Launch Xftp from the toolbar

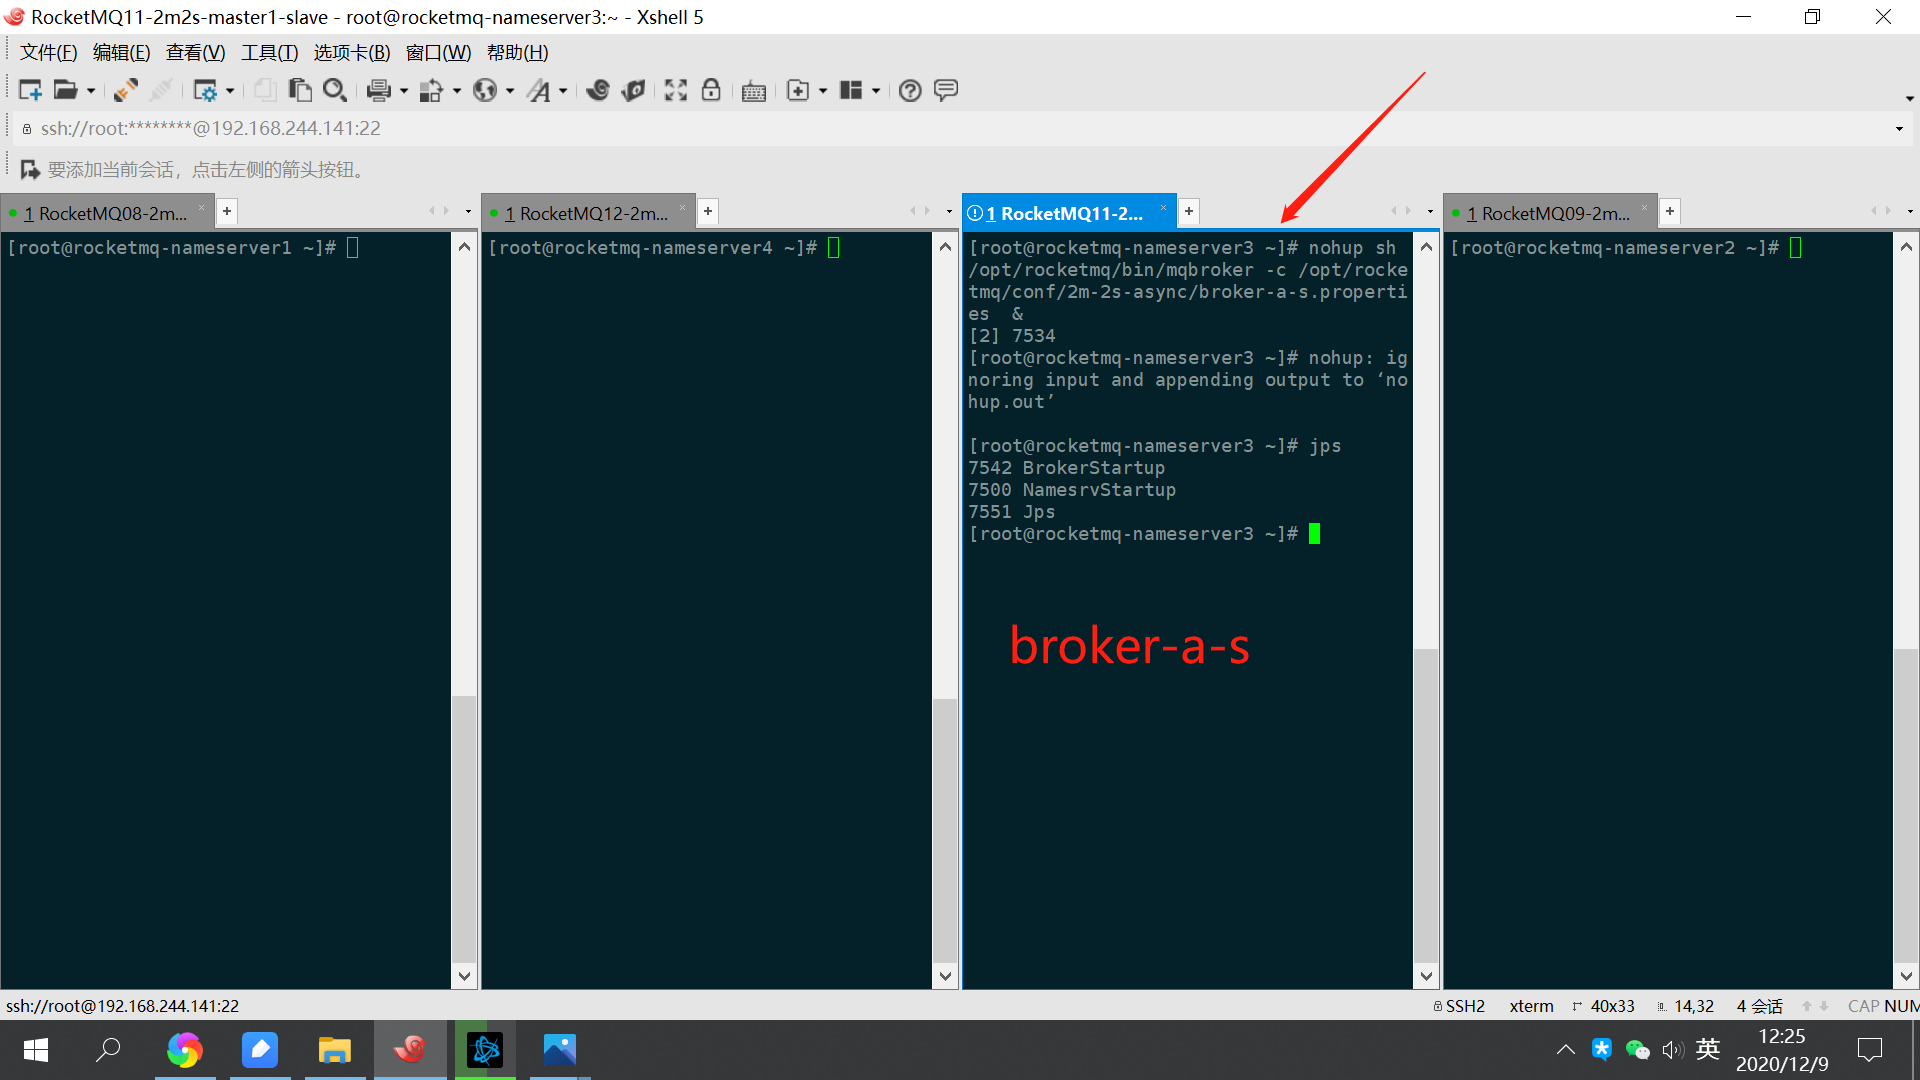(x=598, y=90)
